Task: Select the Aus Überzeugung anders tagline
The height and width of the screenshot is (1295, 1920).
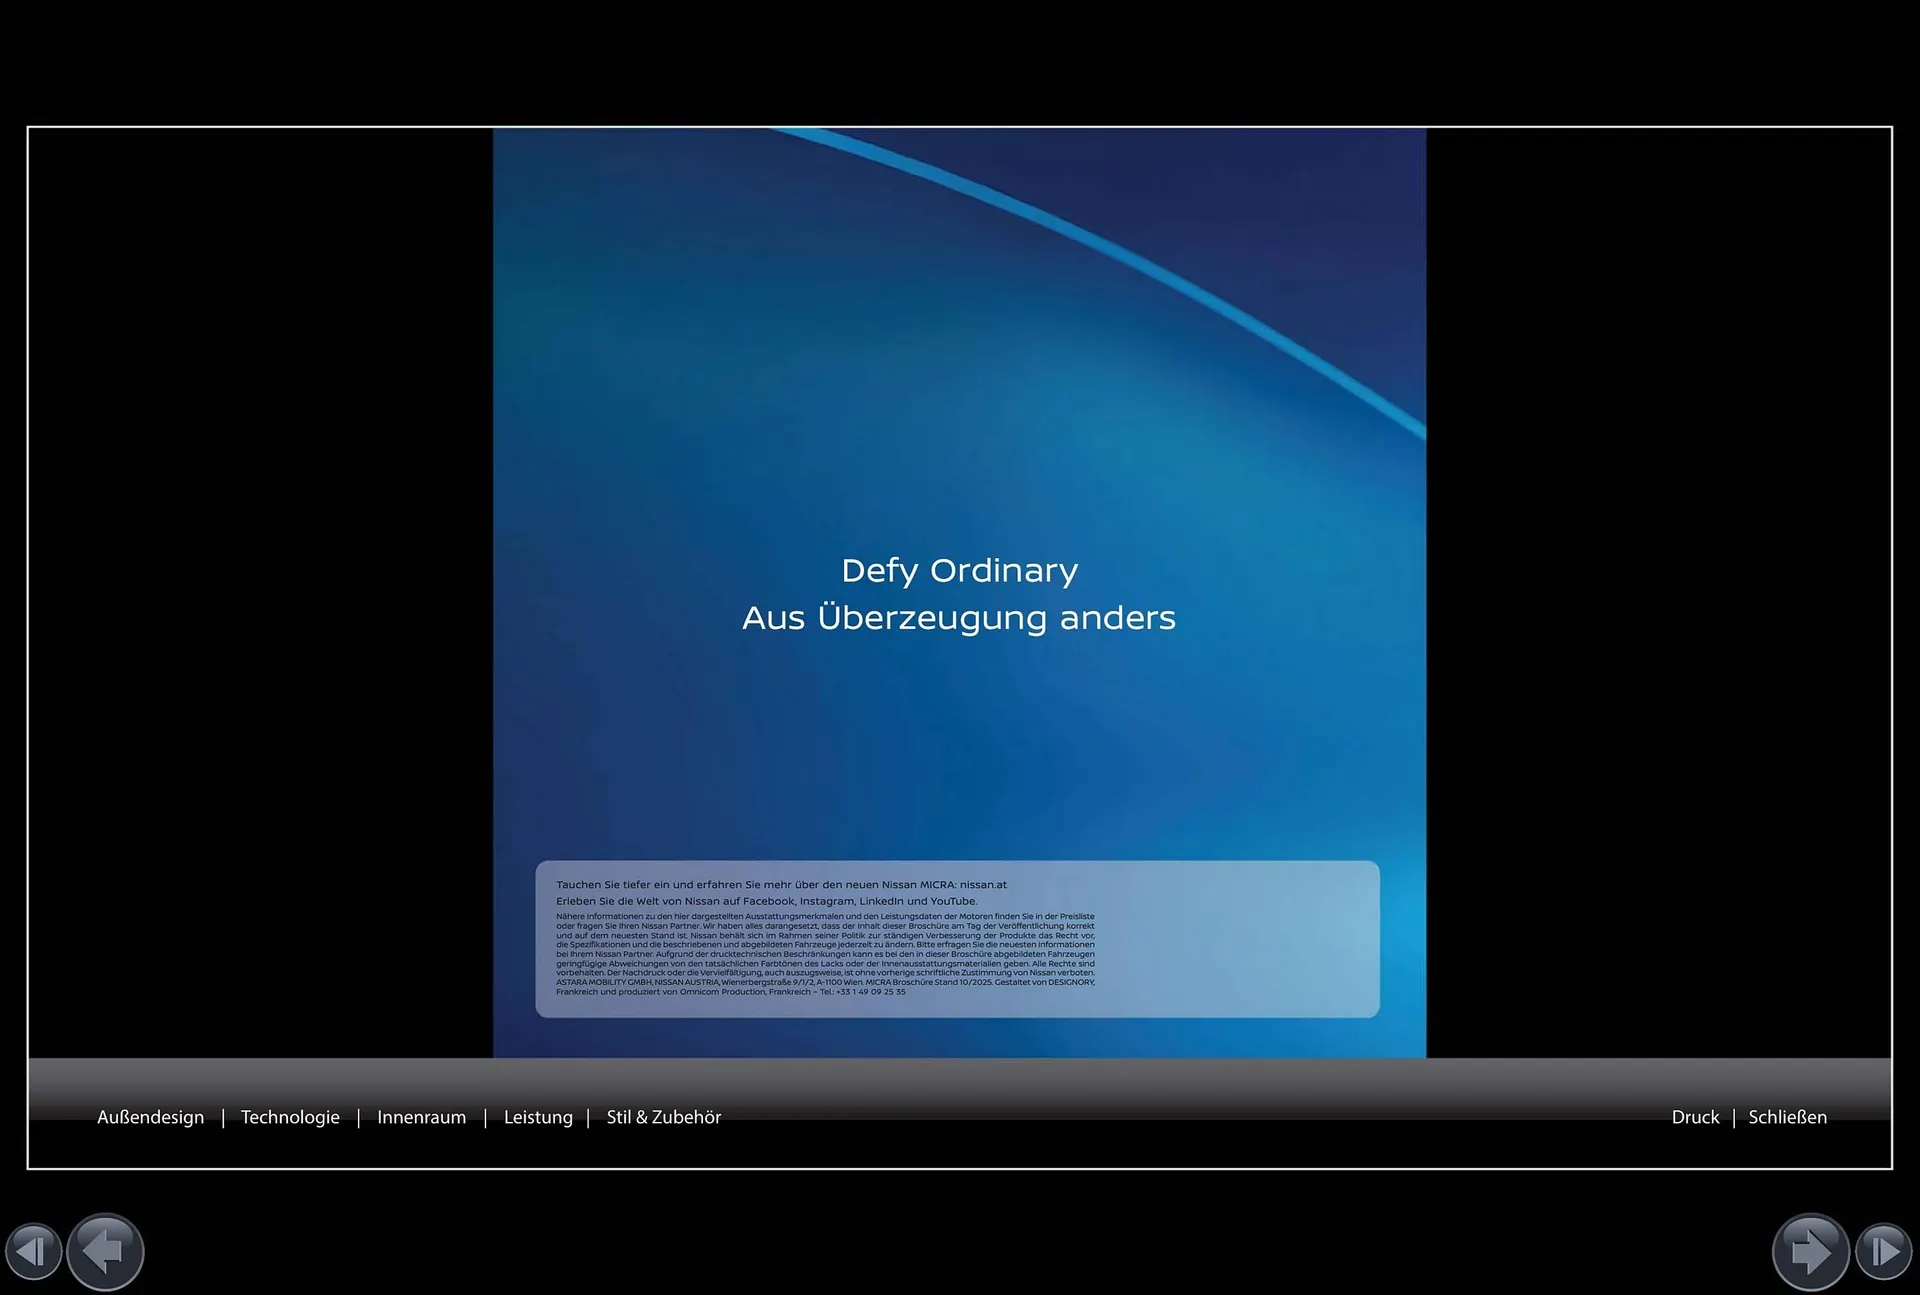Action: (x=959, y=618)
